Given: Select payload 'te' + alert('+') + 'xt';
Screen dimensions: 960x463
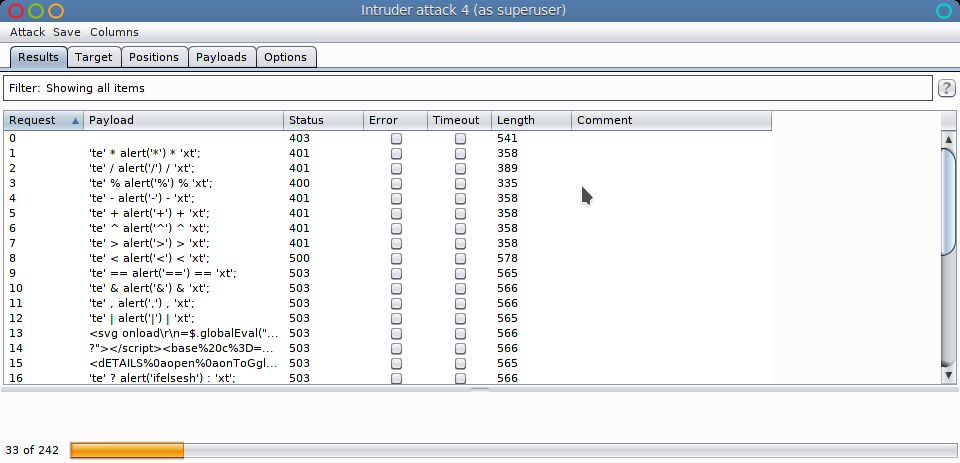Looking at the screenshot, I should point(149,213).
